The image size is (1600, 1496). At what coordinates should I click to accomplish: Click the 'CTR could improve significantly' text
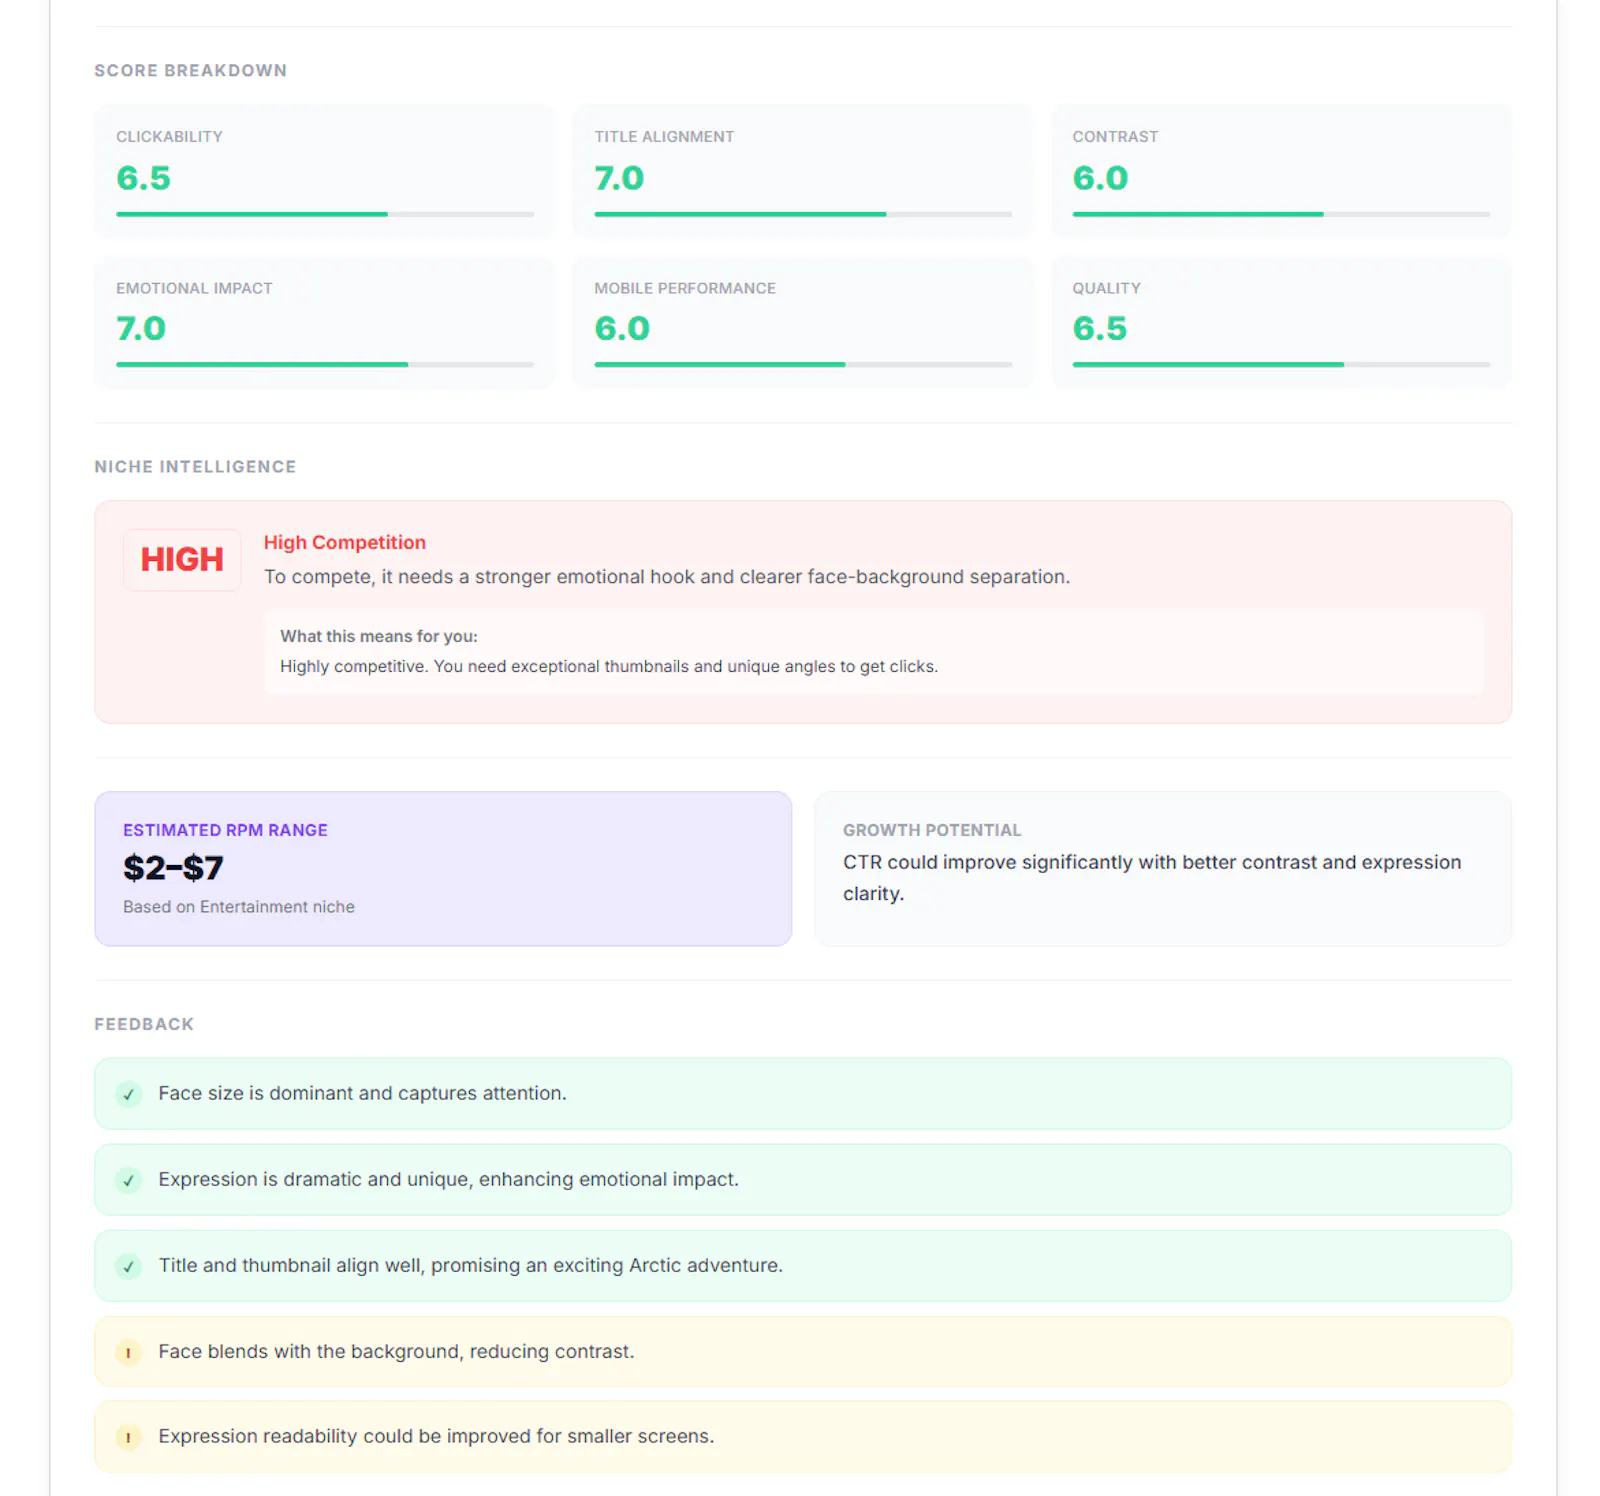(x=1152, y=878)
